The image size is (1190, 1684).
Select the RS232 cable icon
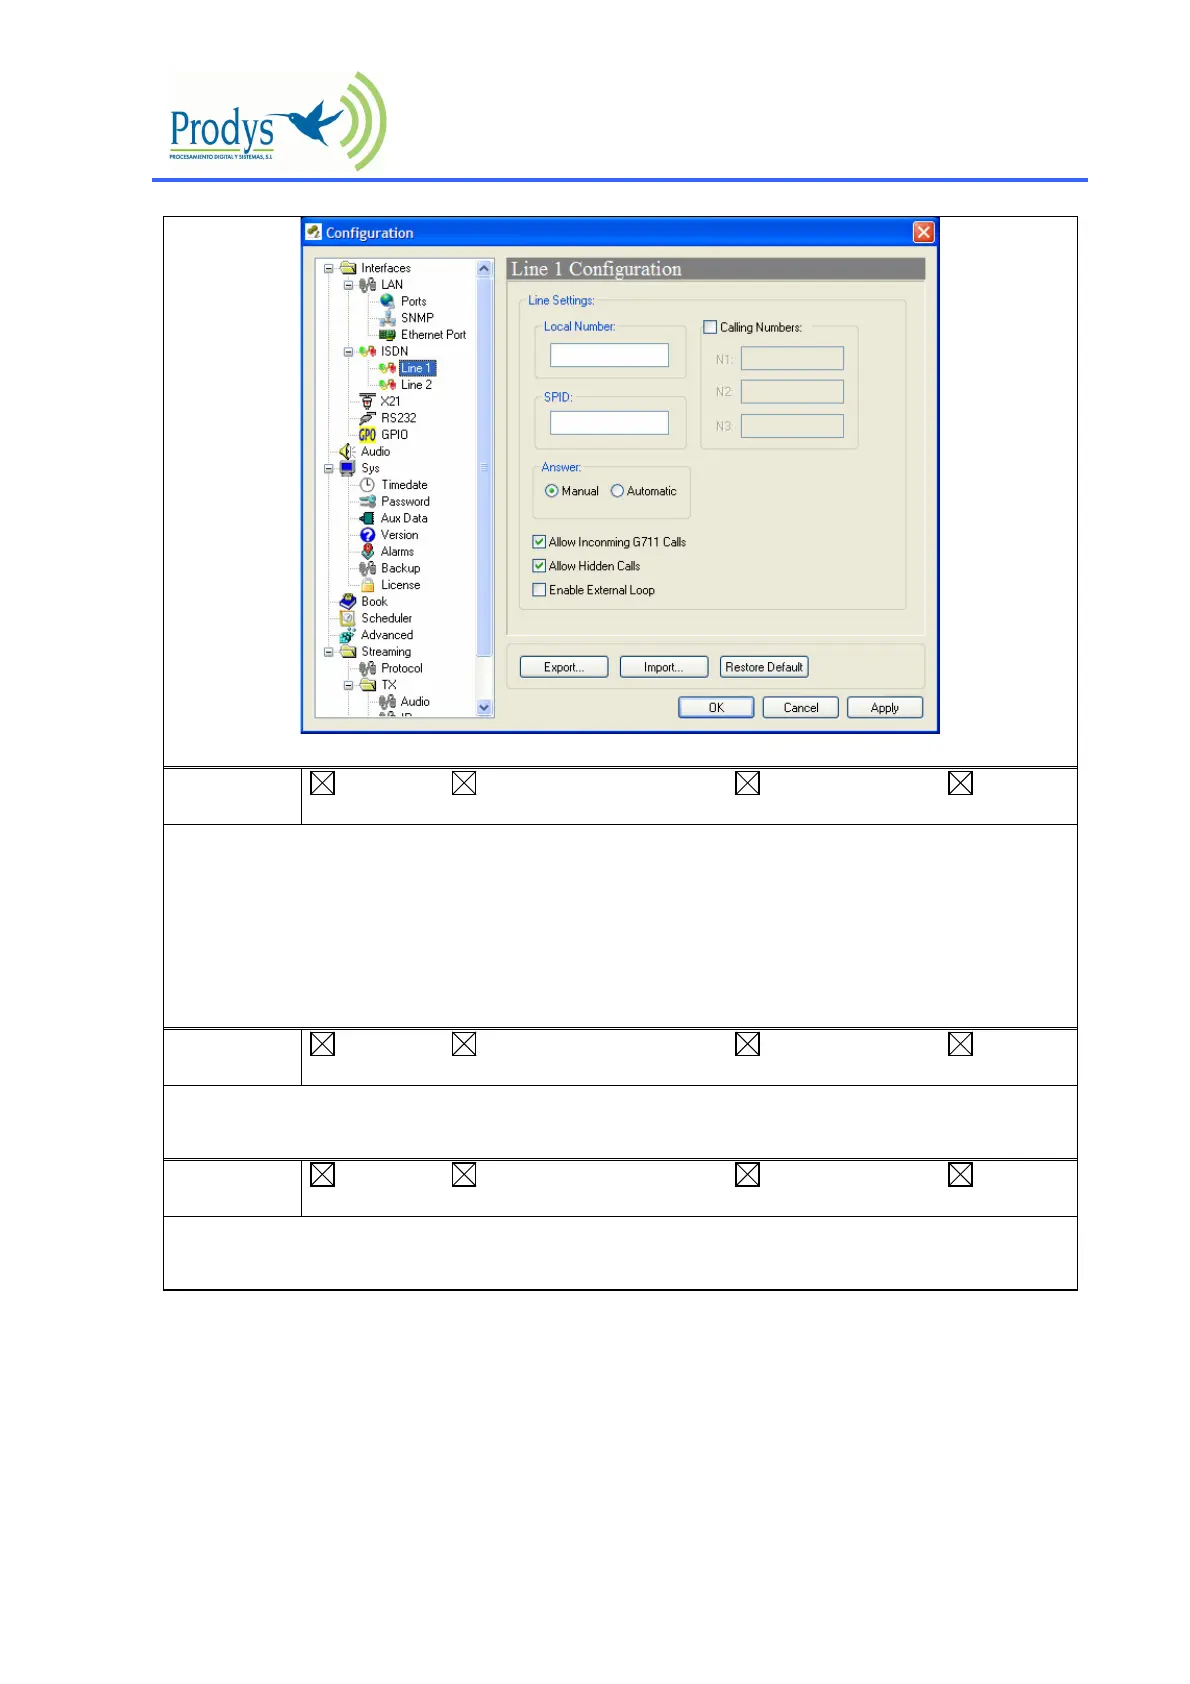tap(367, 418)
